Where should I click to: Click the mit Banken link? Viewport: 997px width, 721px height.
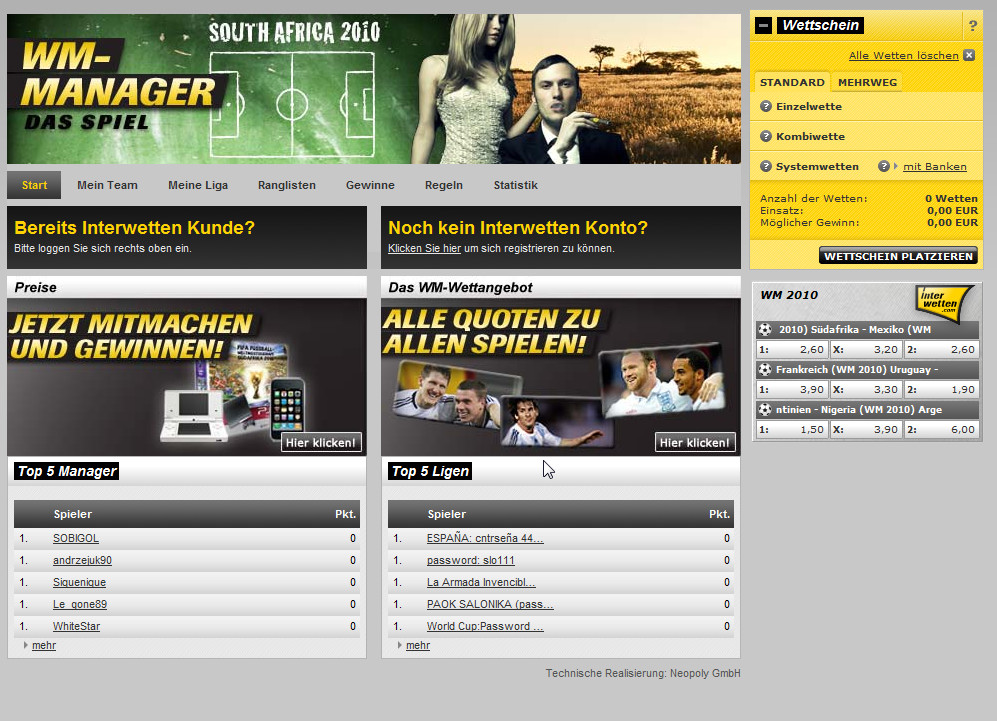(935, 167)
